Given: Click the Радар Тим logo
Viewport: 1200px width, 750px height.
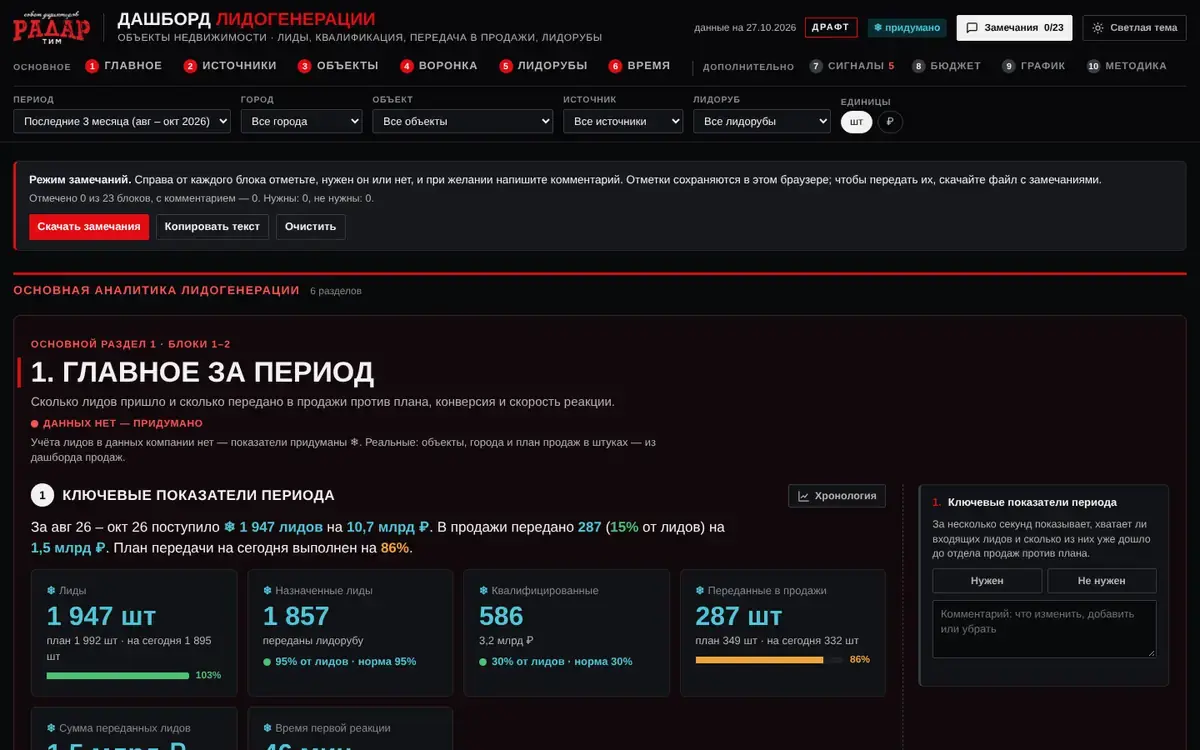Looking at the screenshot, I should point(51,27).
